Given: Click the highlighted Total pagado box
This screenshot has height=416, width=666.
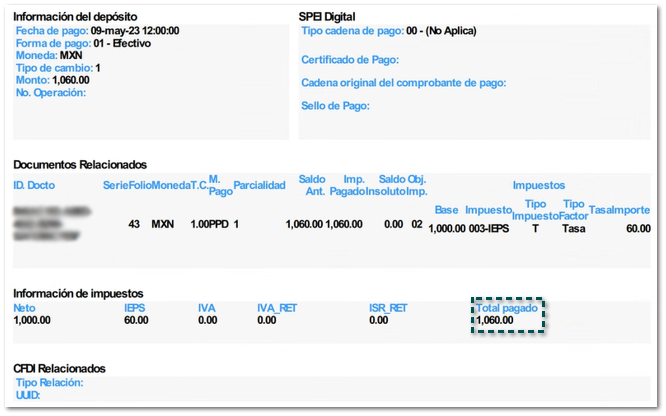Looking at the screenshot, I should [508, 315].
